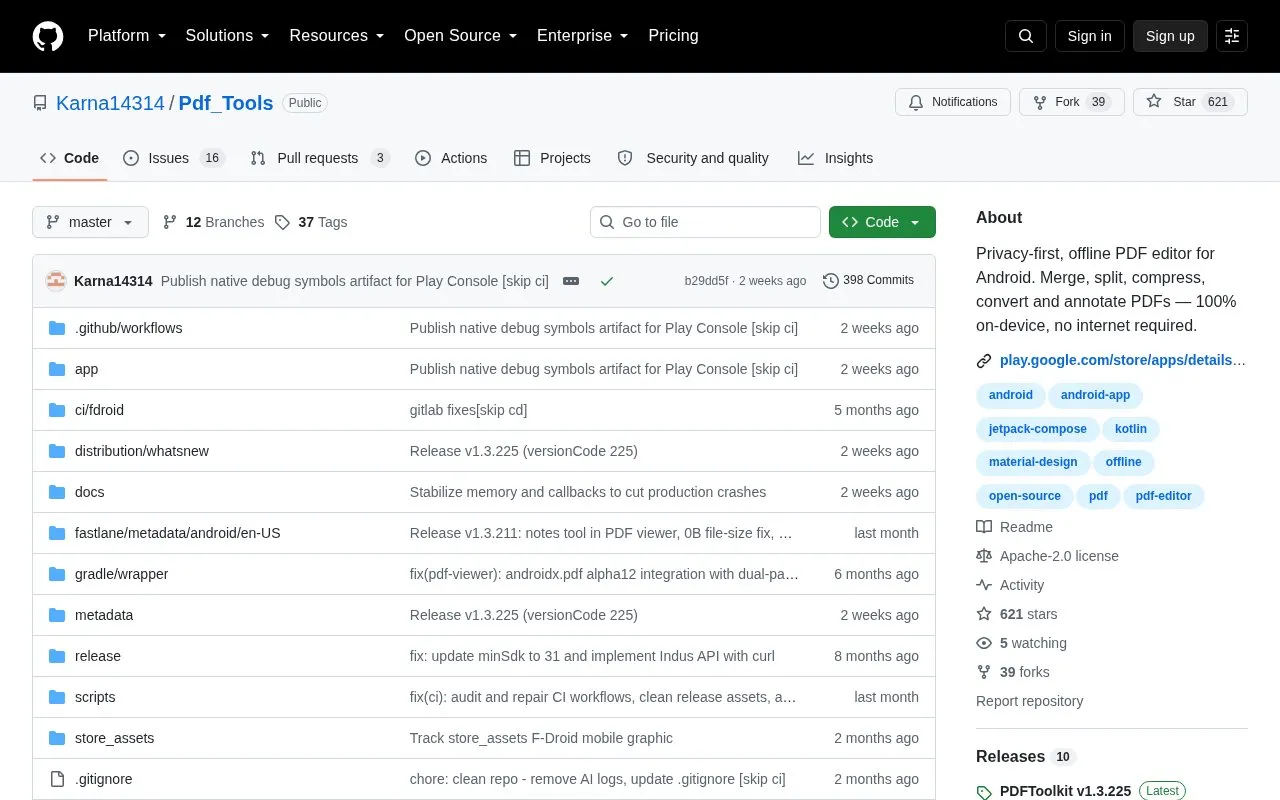Open the Pricing link
The image size is (1280, 800).
click(x=673, y=36)
